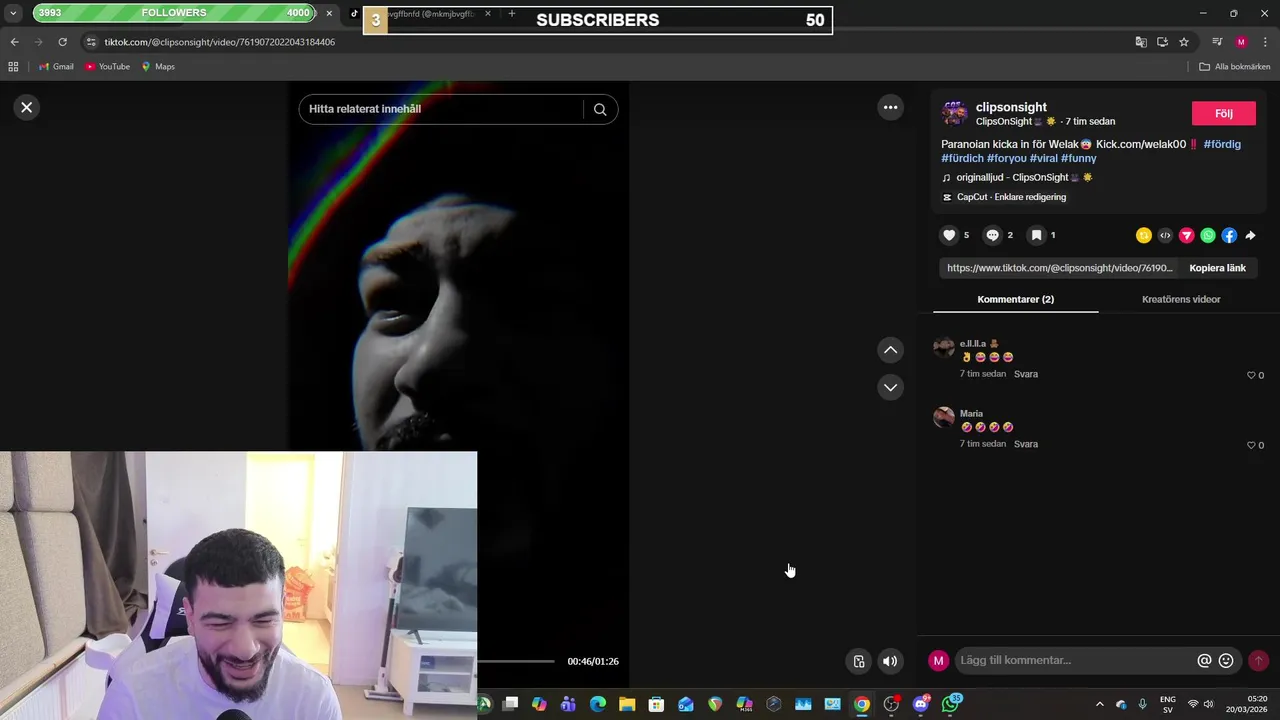Open the #fürdich hashtag
The height and width of the screenshot is (720, 1280).
[962, 158]
